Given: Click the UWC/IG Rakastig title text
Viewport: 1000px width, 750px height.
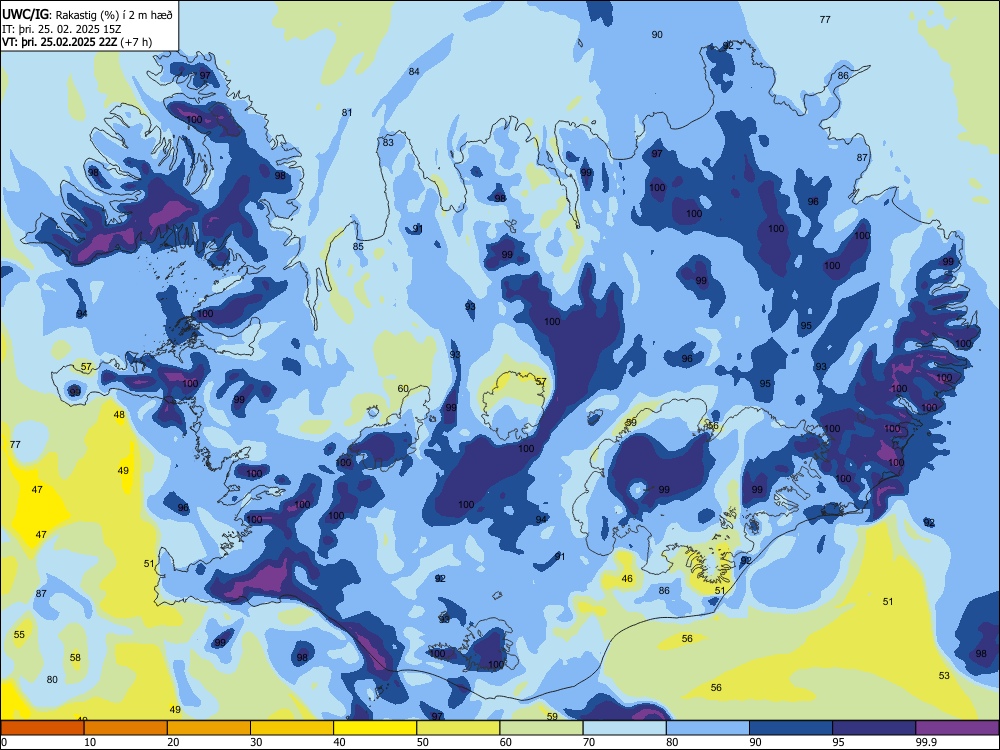Looking at the screenshot, I should (87, 15).
